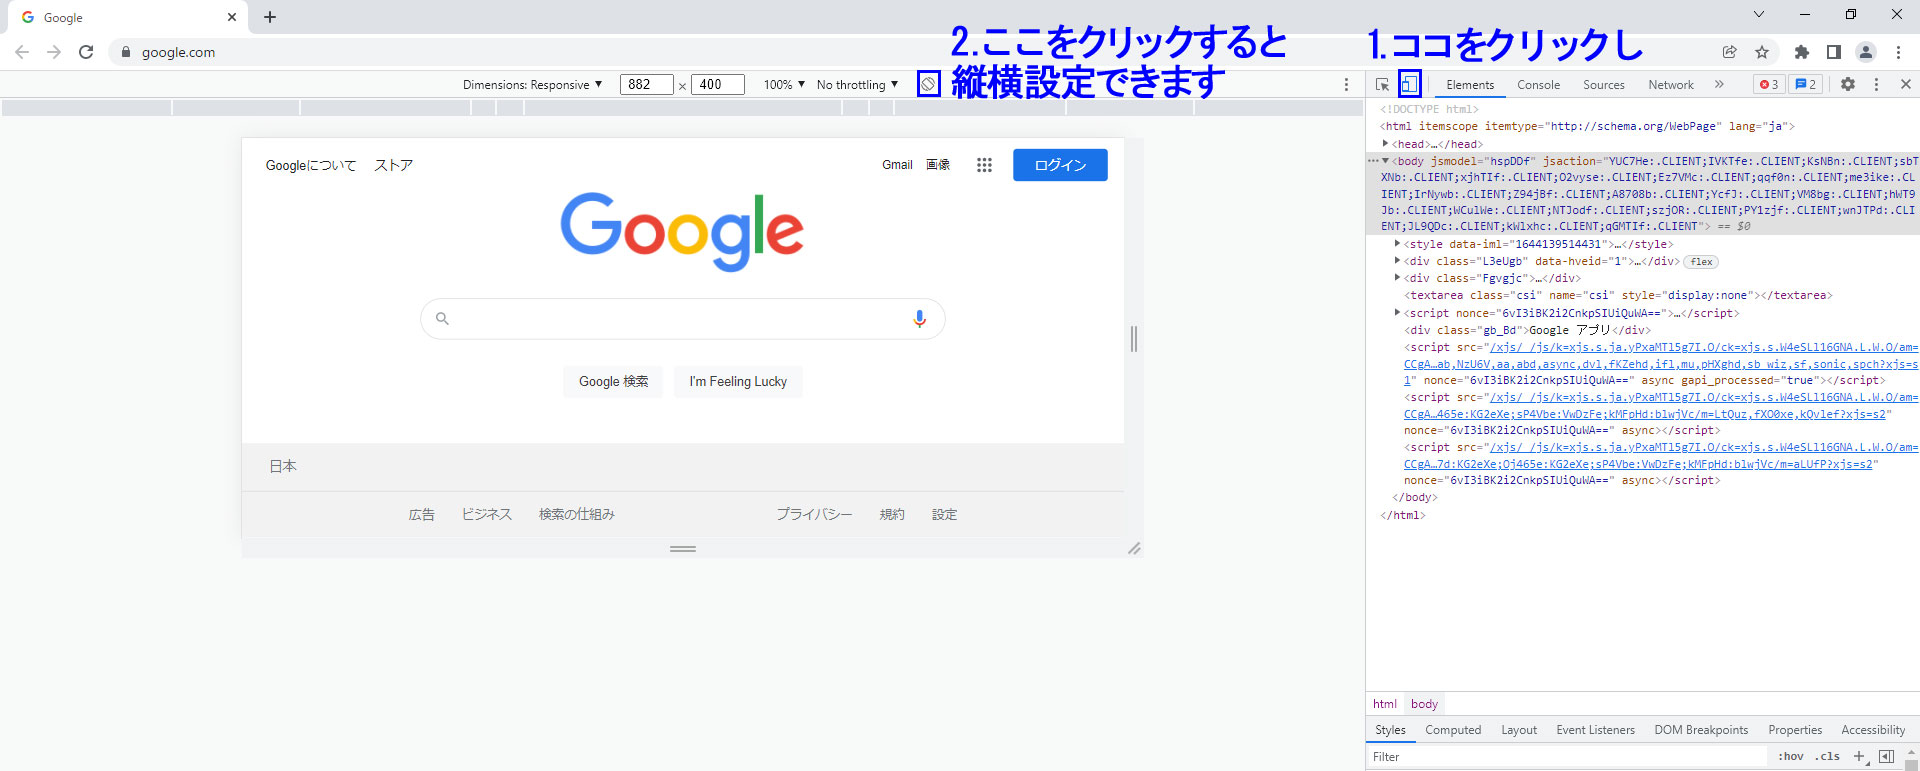Collapse the body node in DOM tree
The height and width of the screenshot is (771, 1920).
(x=1386, y=161)
